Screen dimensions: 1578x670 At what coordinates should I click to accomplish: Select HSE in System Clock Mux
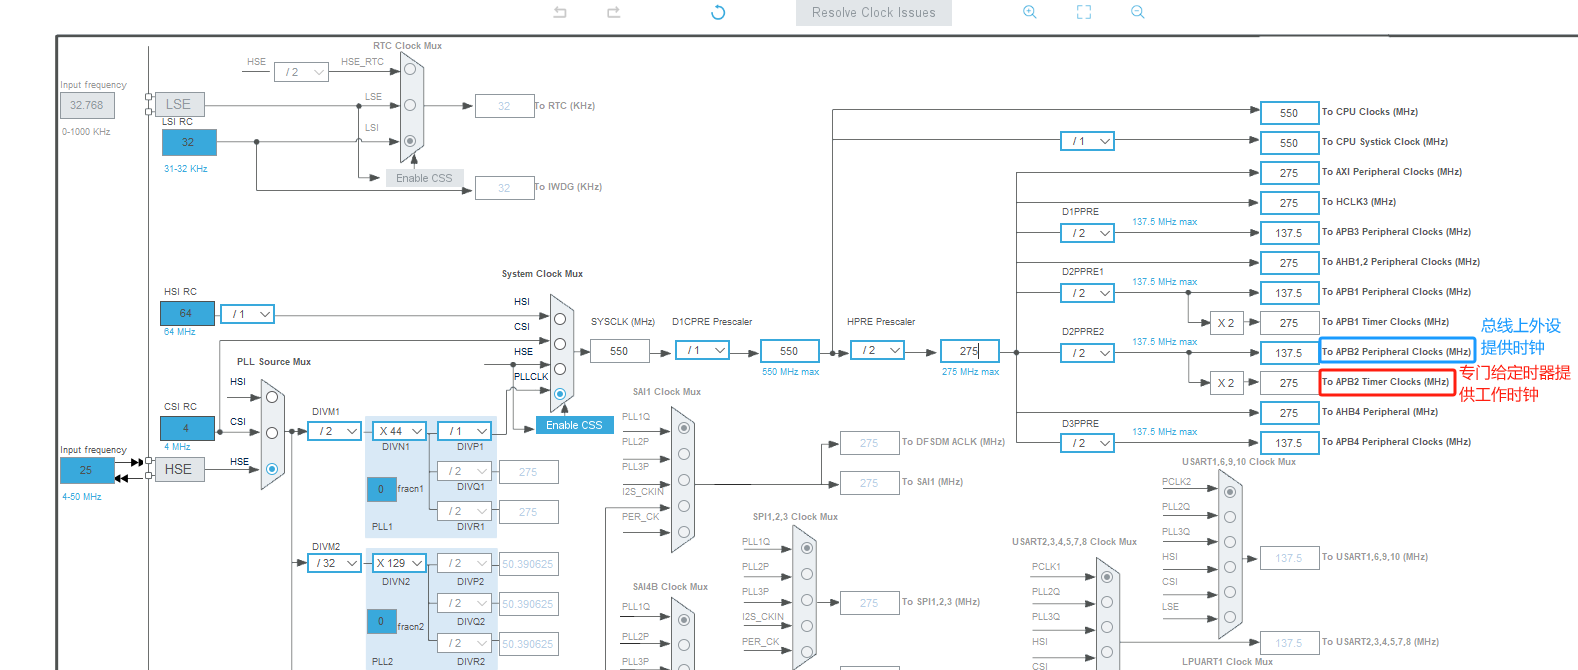pyautogui.click(x=560, y=369)
